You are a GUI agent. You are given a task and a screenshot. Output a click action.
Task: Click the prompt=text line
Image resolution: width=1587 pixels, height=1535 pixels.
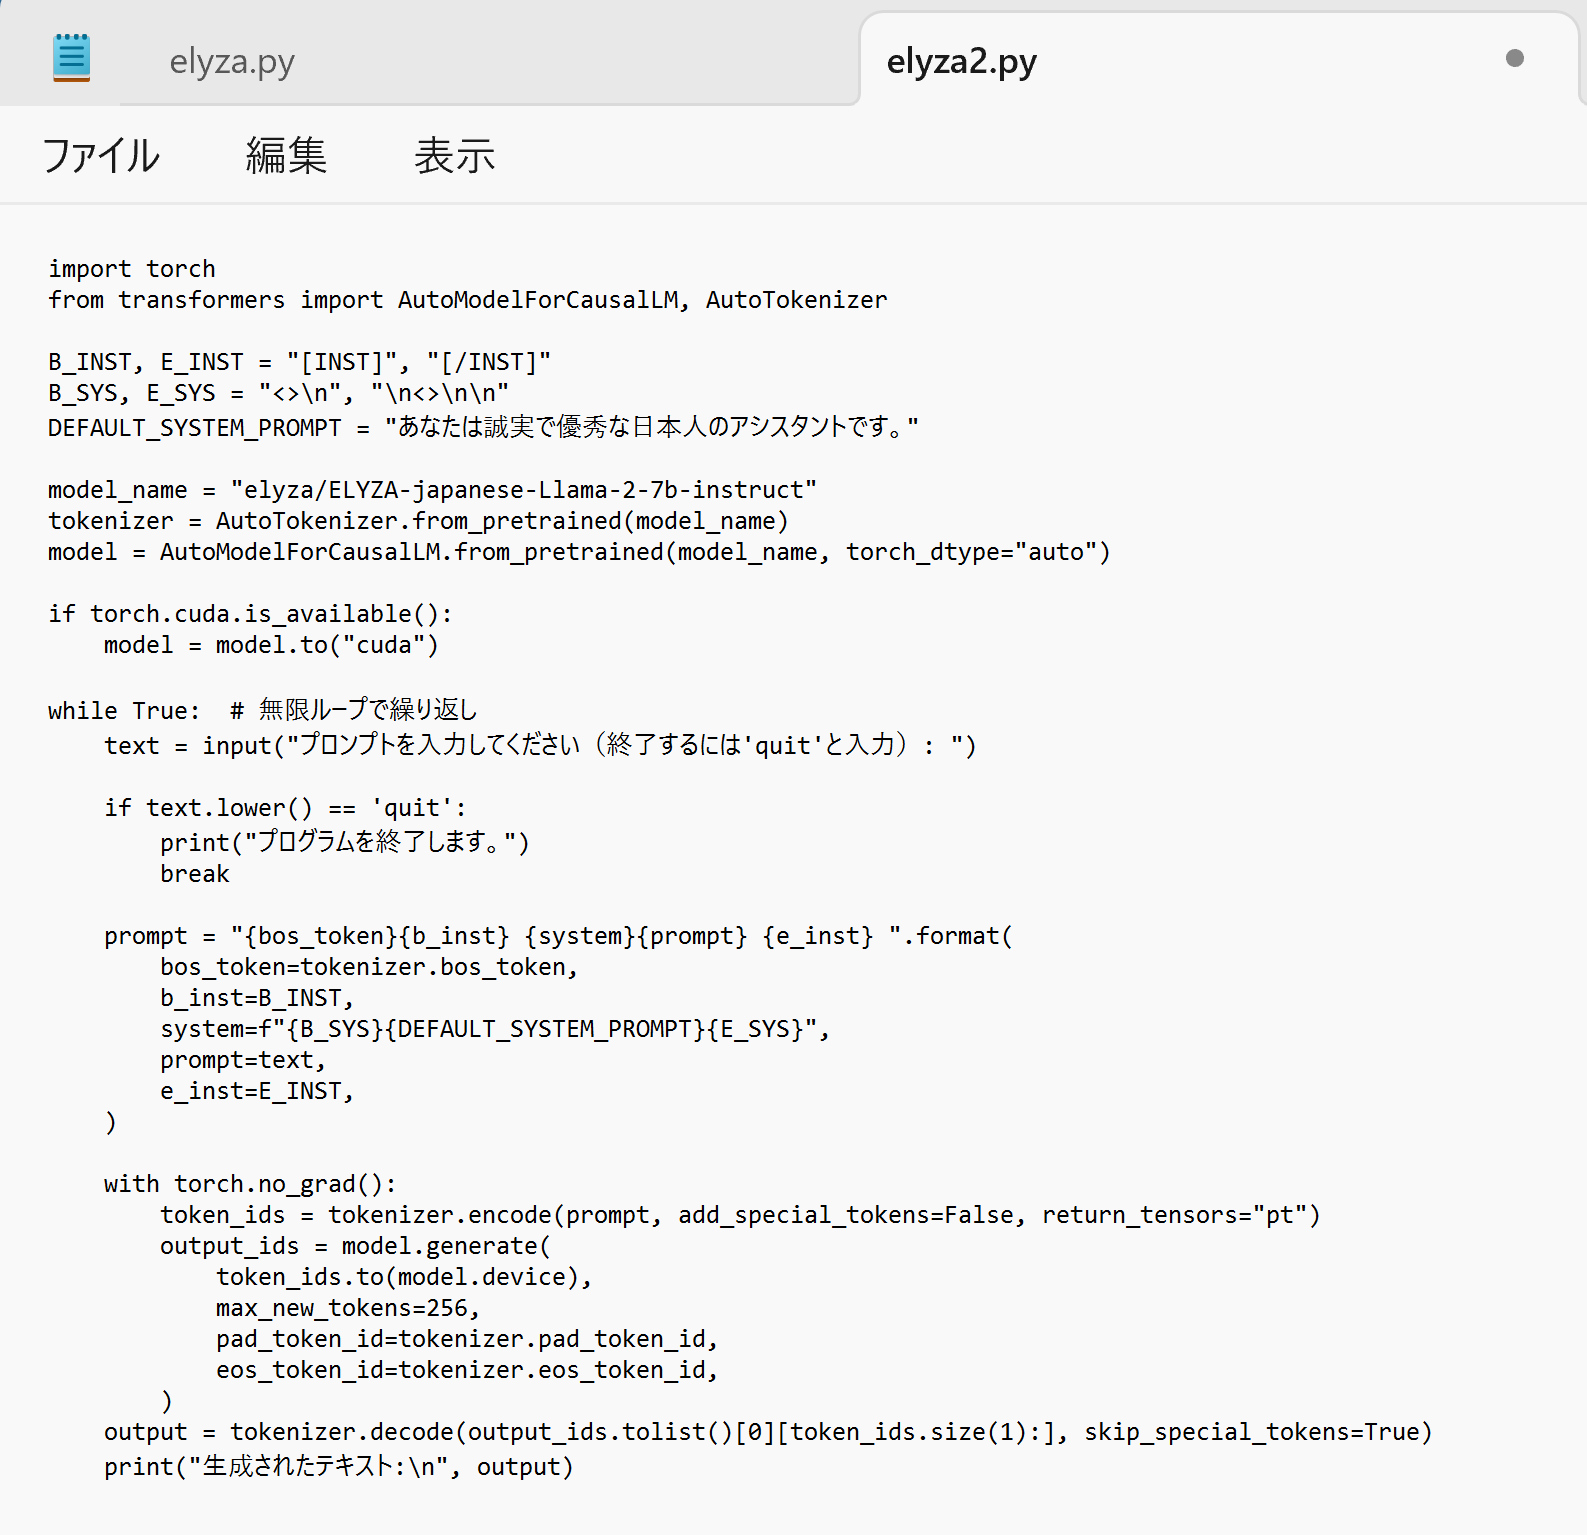(243, 1060)
